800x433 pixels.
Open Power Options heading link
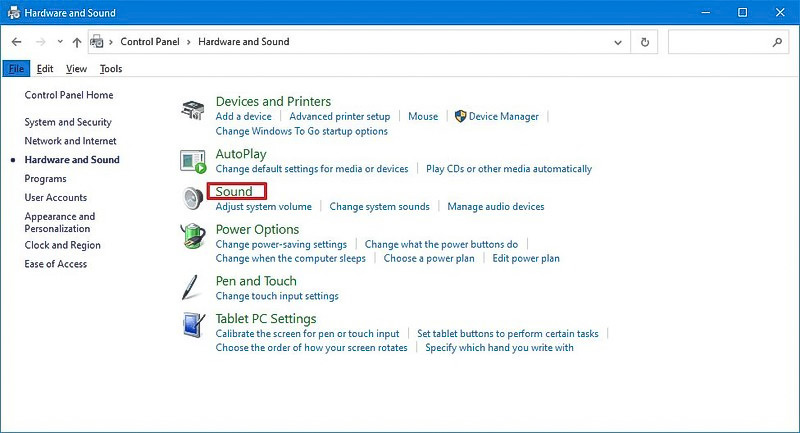(x=257, y=230)
